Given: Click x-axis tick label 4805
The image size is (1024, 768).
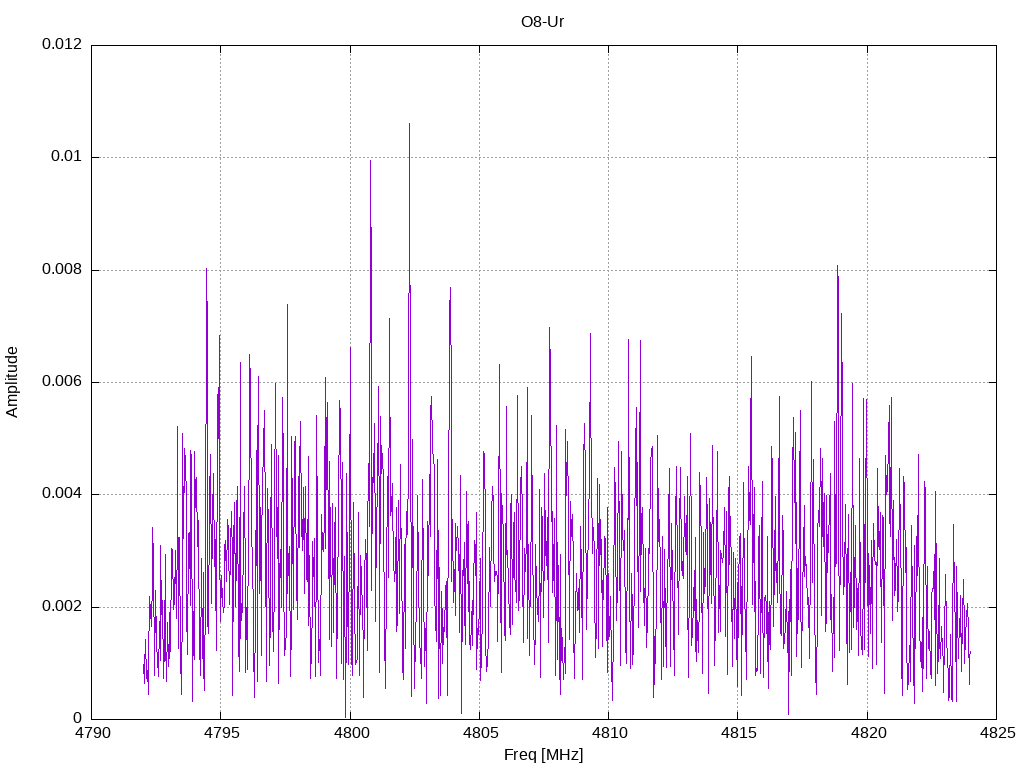Looking at the screenshot, I should [480, 733].
